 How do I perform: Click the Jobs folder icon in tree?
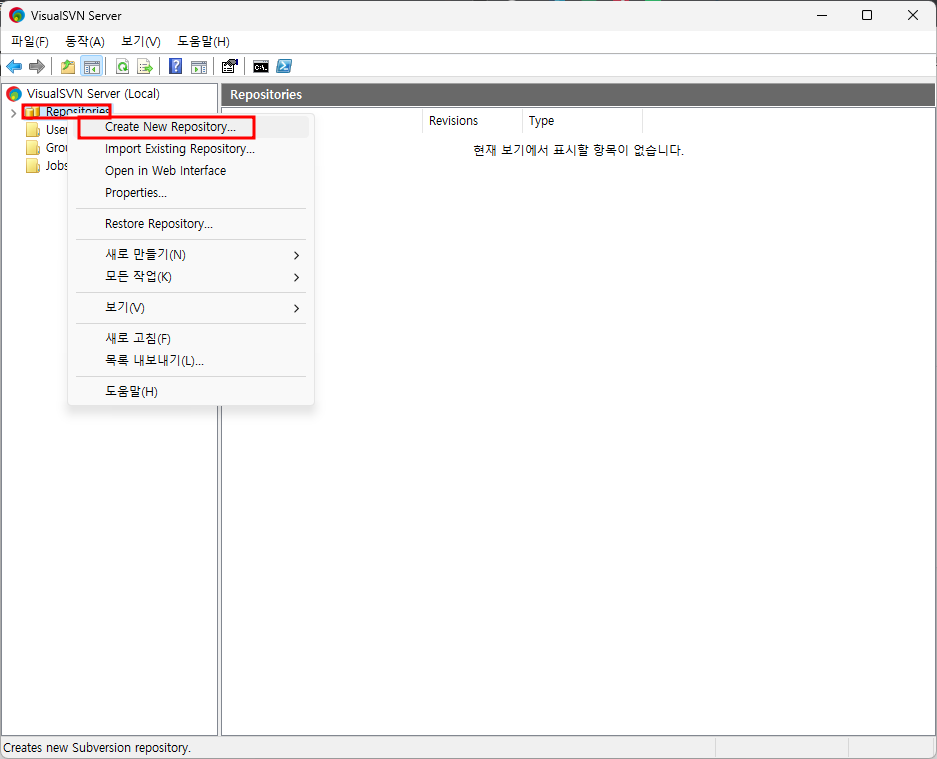33,166
